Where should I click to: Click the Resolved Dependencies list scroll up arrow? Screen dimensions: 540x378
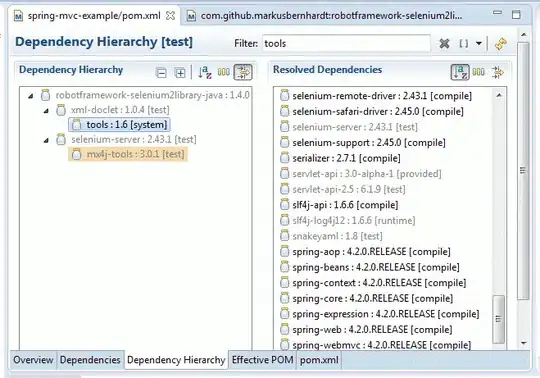pos(499,95)
